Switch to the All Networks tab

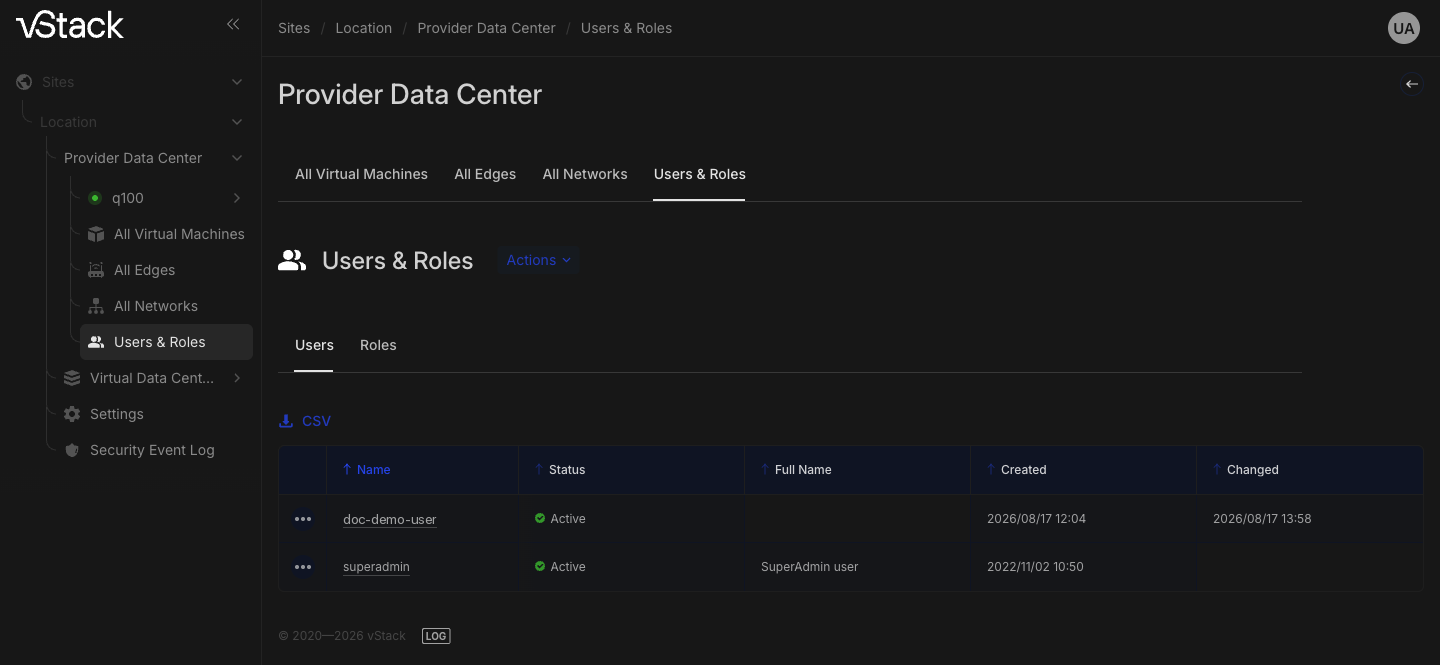[585, 174]
